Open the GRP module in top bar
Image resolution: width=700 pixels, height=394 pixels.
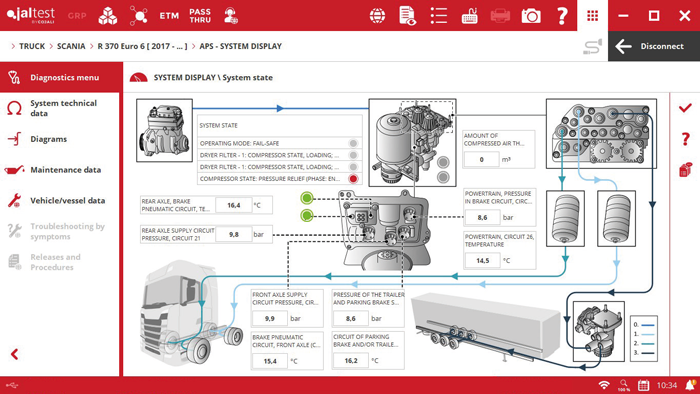[77, 16]
